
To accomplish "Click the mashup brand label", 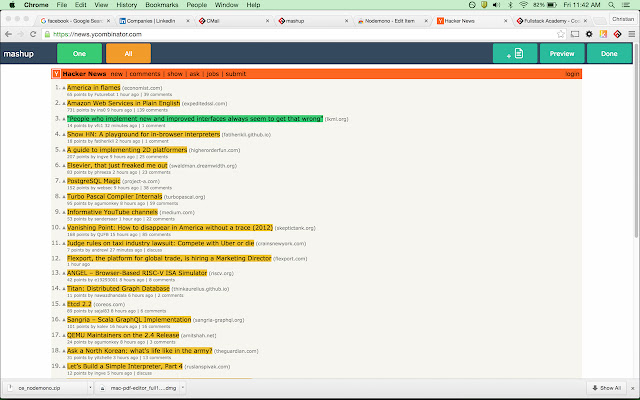I will coord(18,53).
